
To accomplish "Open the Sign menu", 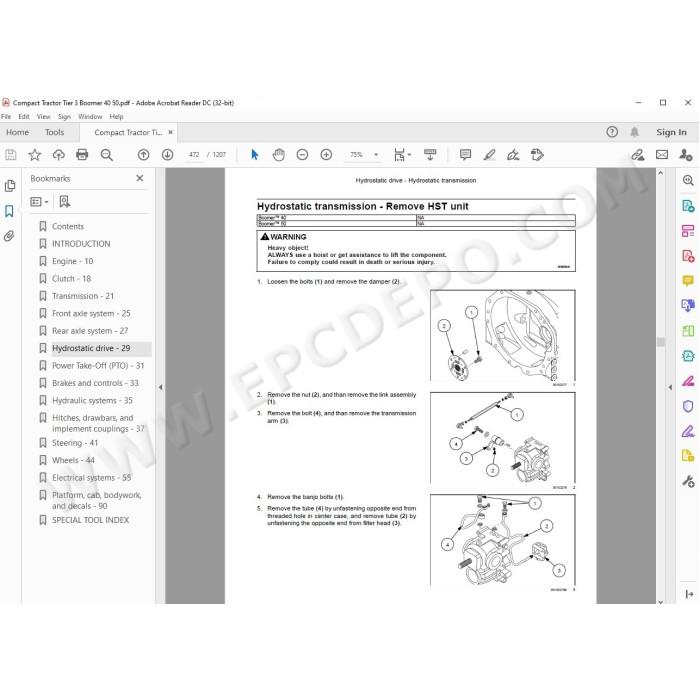I will [64, 117].
